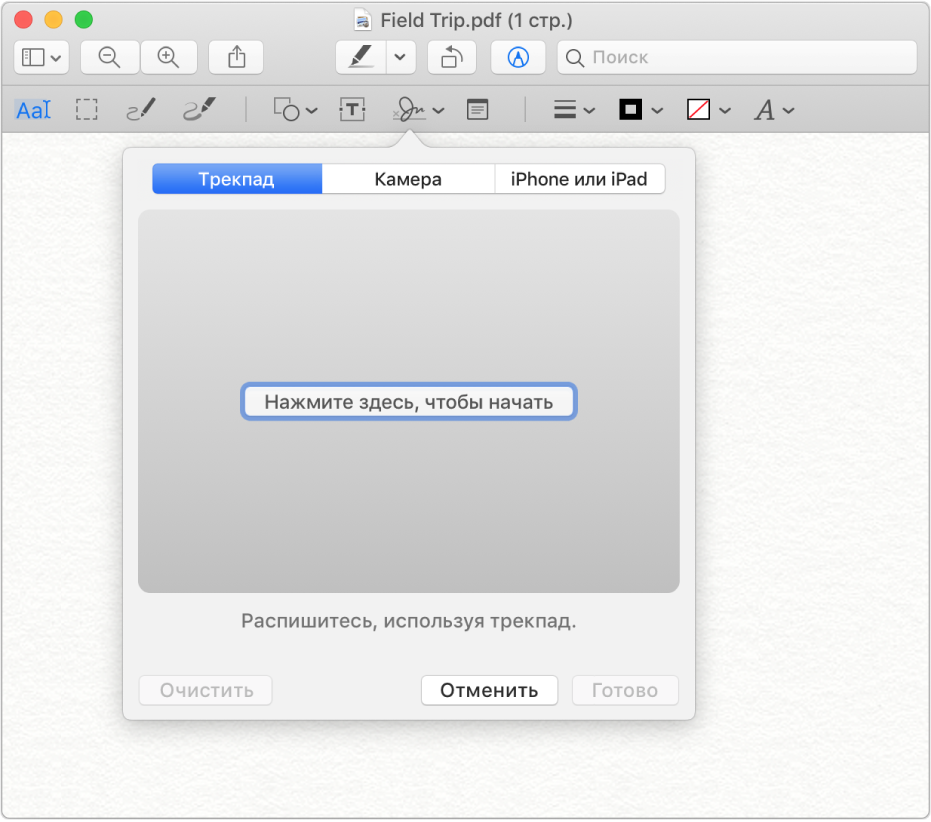931x822 pixels.
Task: Add a Note annotation
Action: [x=477, y=110]
